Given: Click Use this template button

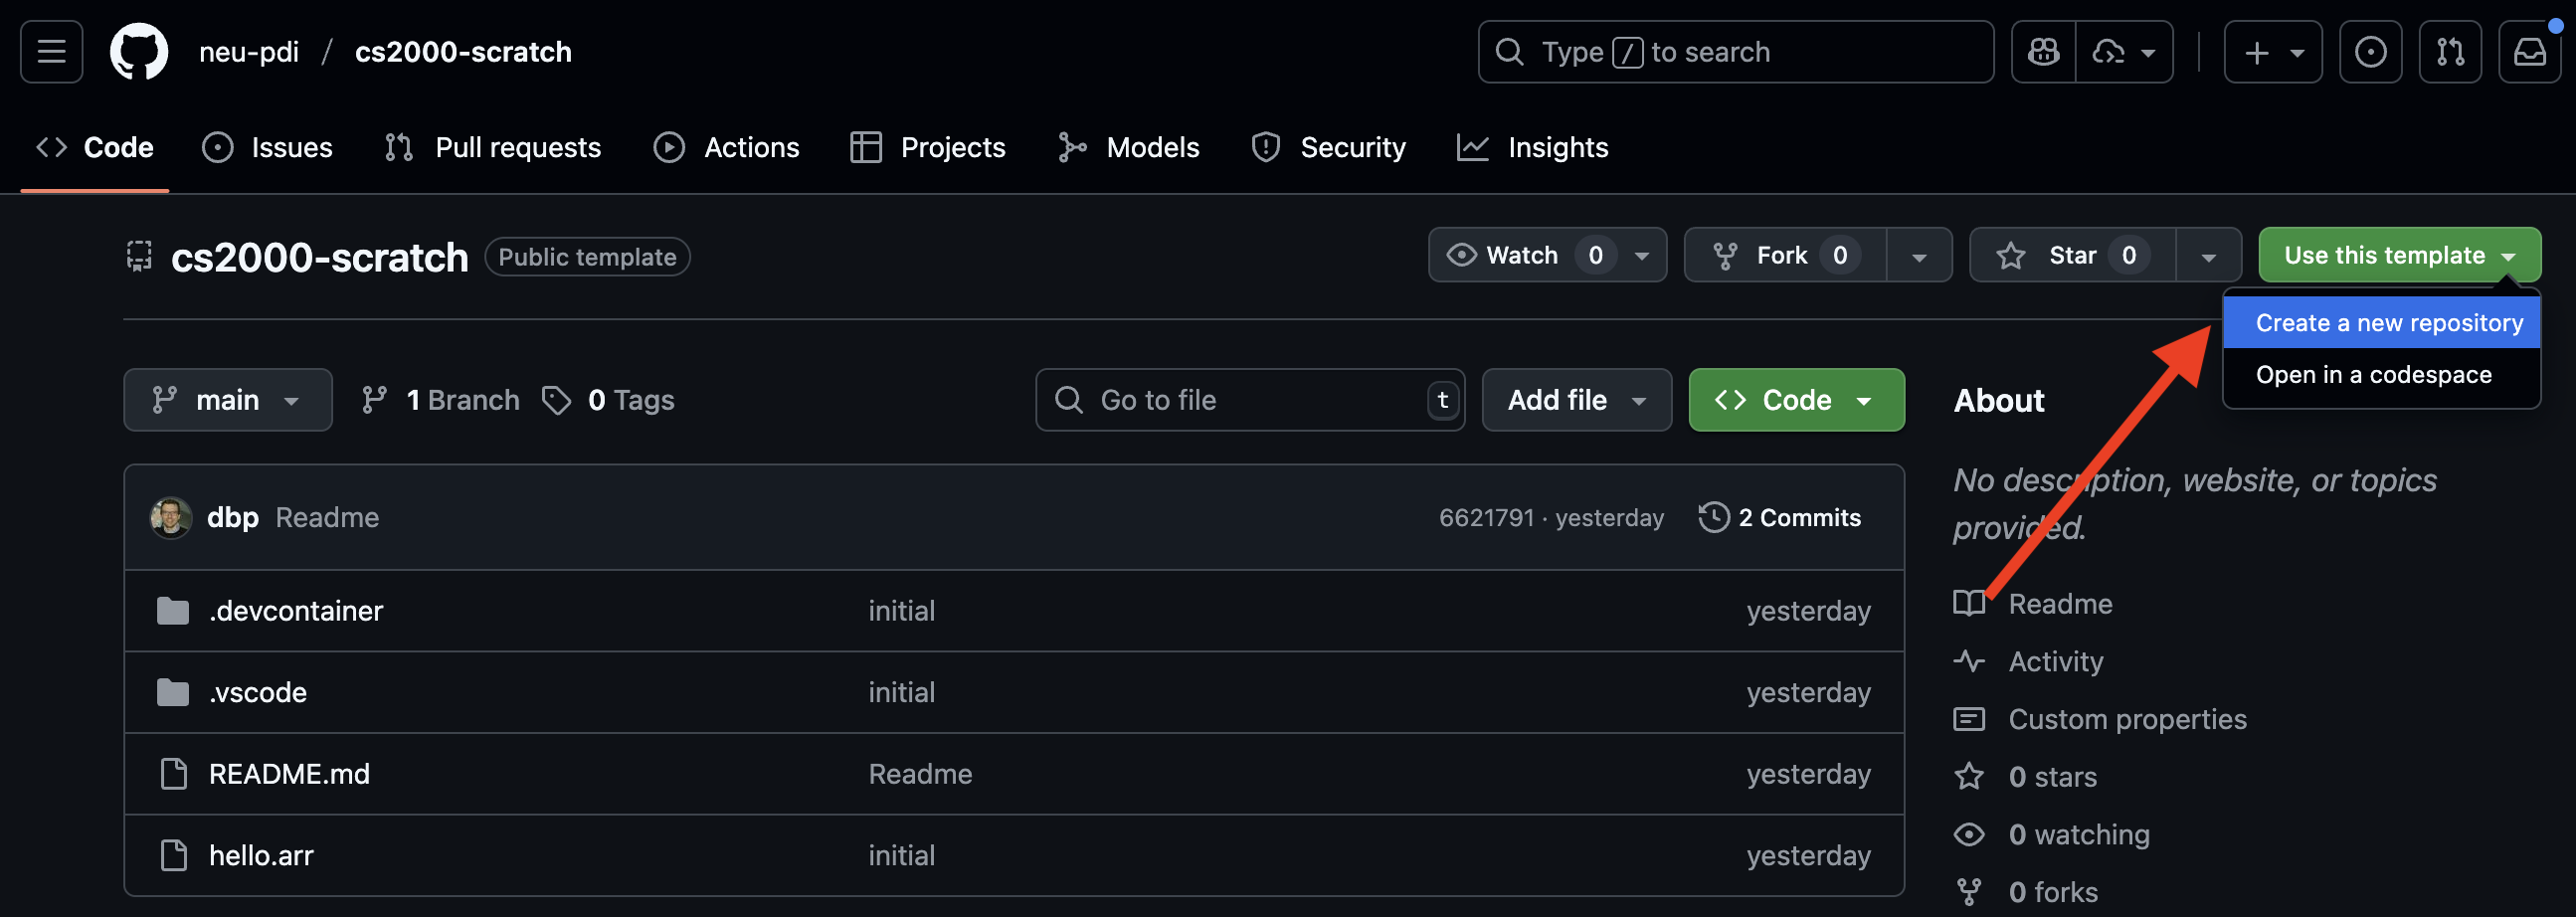Looking at the screenshot, I should coord(2399,255).
